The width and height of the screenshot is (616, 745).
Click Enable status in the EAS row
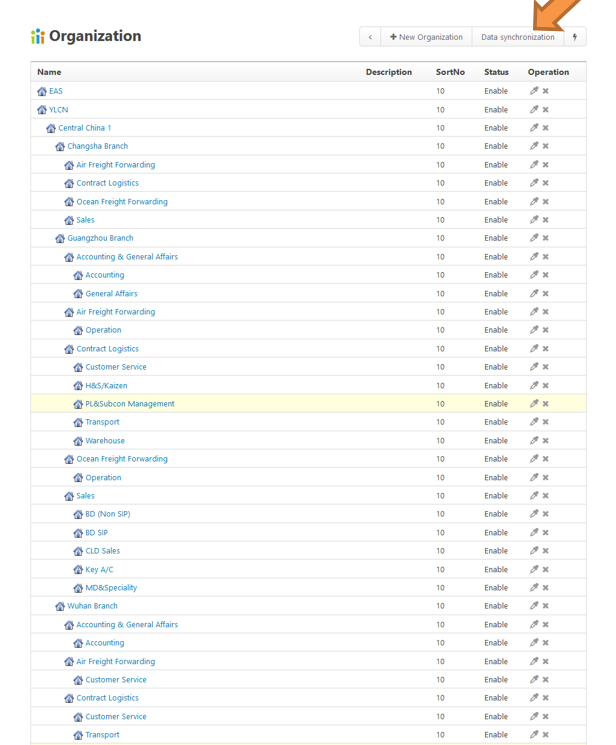pos(496,91)
